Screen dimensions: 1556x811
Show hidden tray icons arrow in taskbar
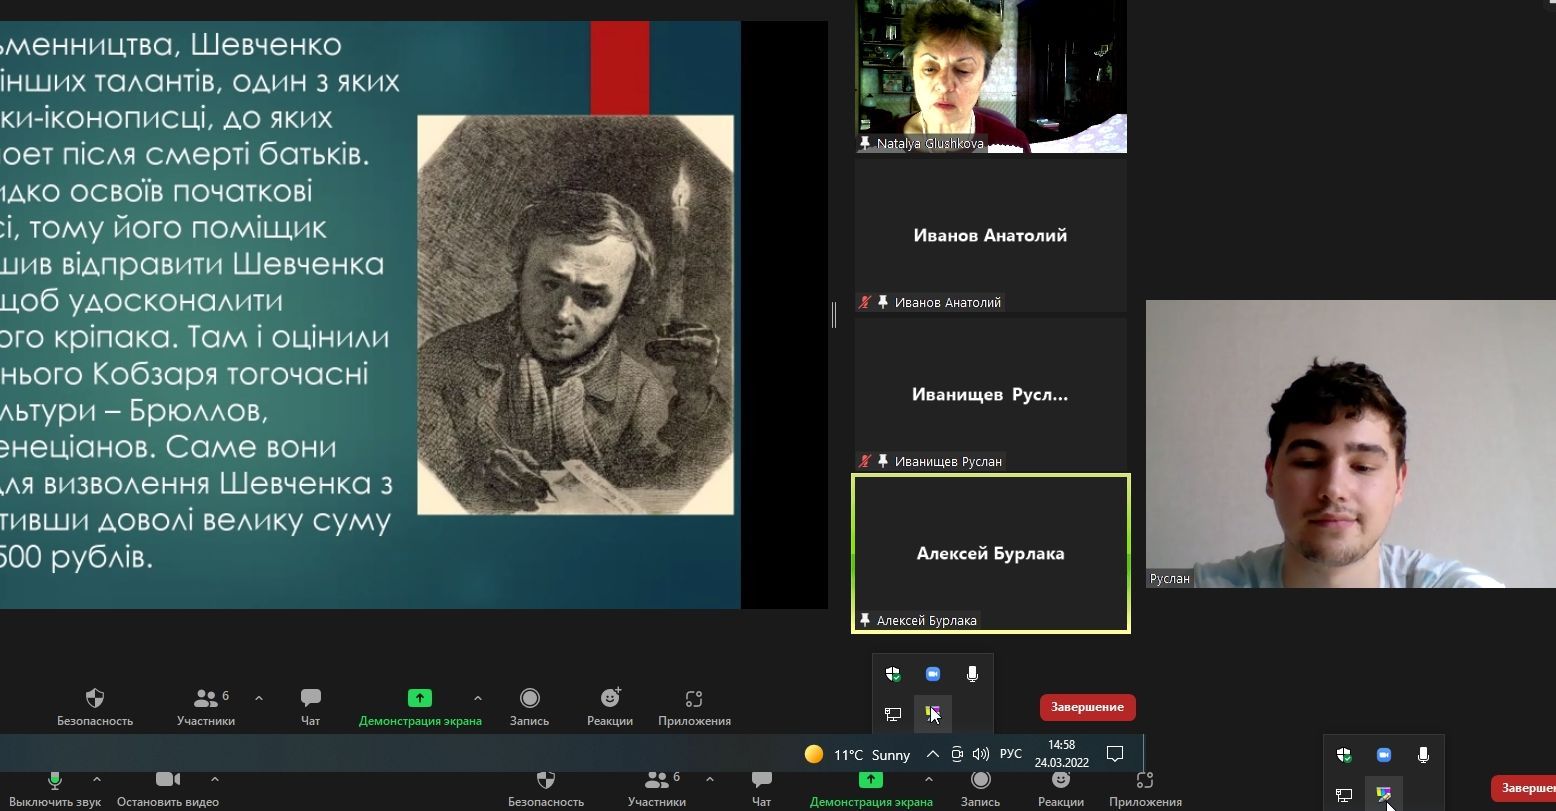point(932,754)
